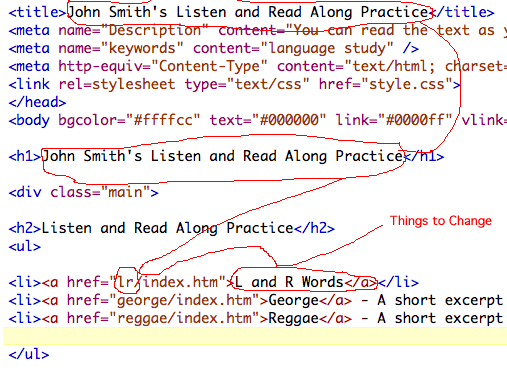The height and width of the screenshot is (389, 507).
Task: Click h2 text 'Listen and Read Along Practice'
Action: (168, 229)
